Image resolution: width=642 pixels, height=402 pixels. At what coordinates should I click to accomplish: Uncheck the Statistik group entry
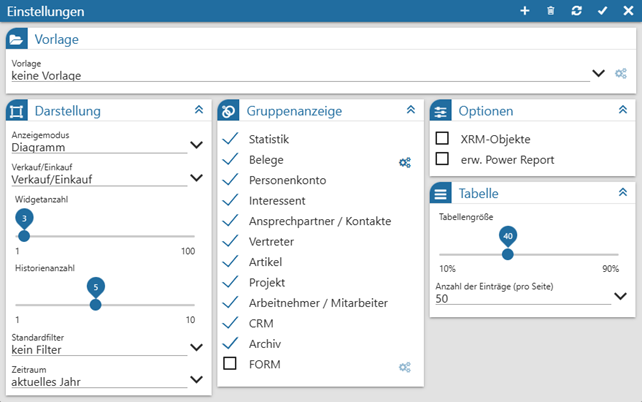230,139
